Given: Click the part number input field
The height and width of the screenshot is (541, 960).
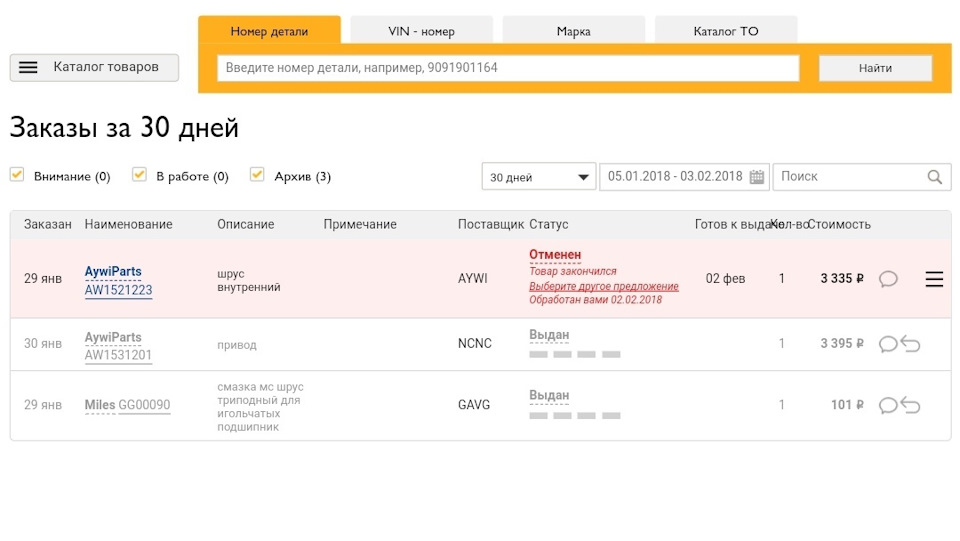Looking at the screenshot, I should click(x=508, y=68).
